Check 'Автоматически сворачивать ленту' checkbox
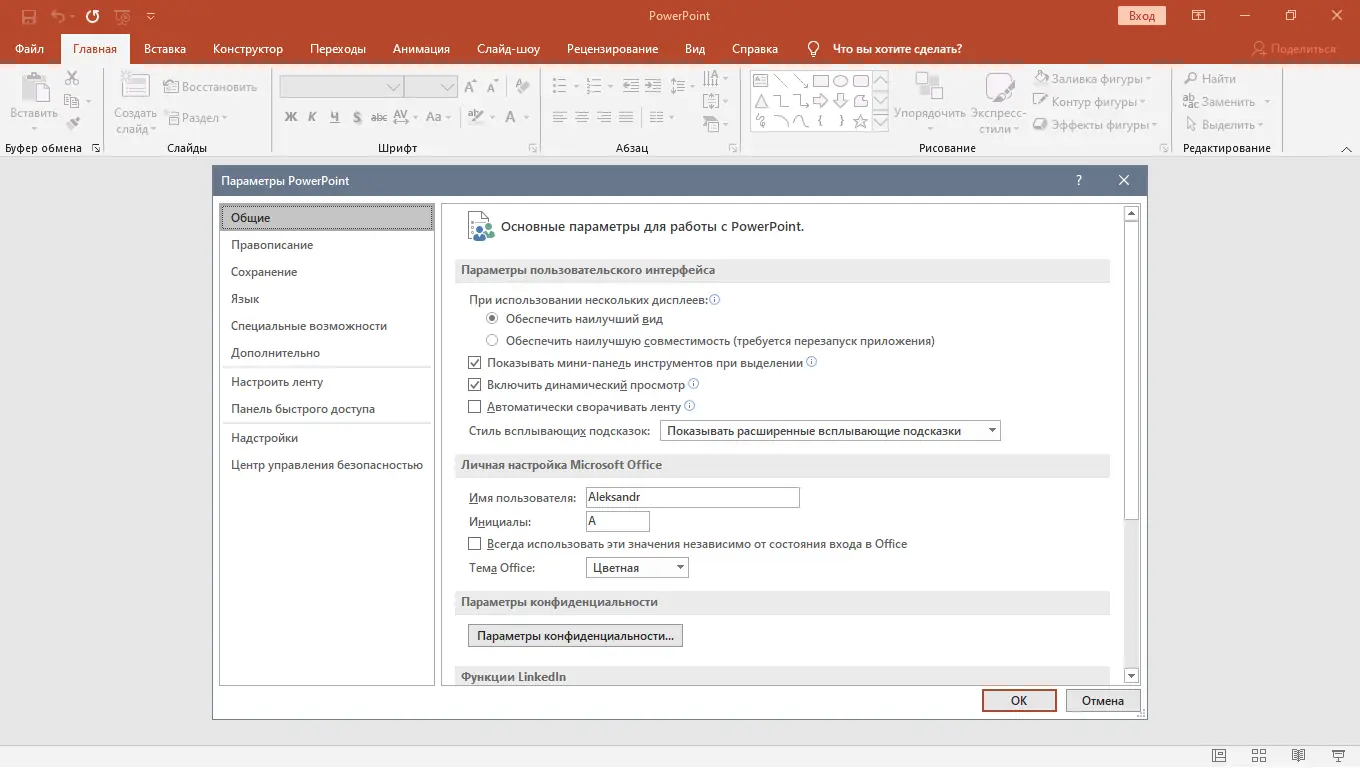 [x=475, y=407]
